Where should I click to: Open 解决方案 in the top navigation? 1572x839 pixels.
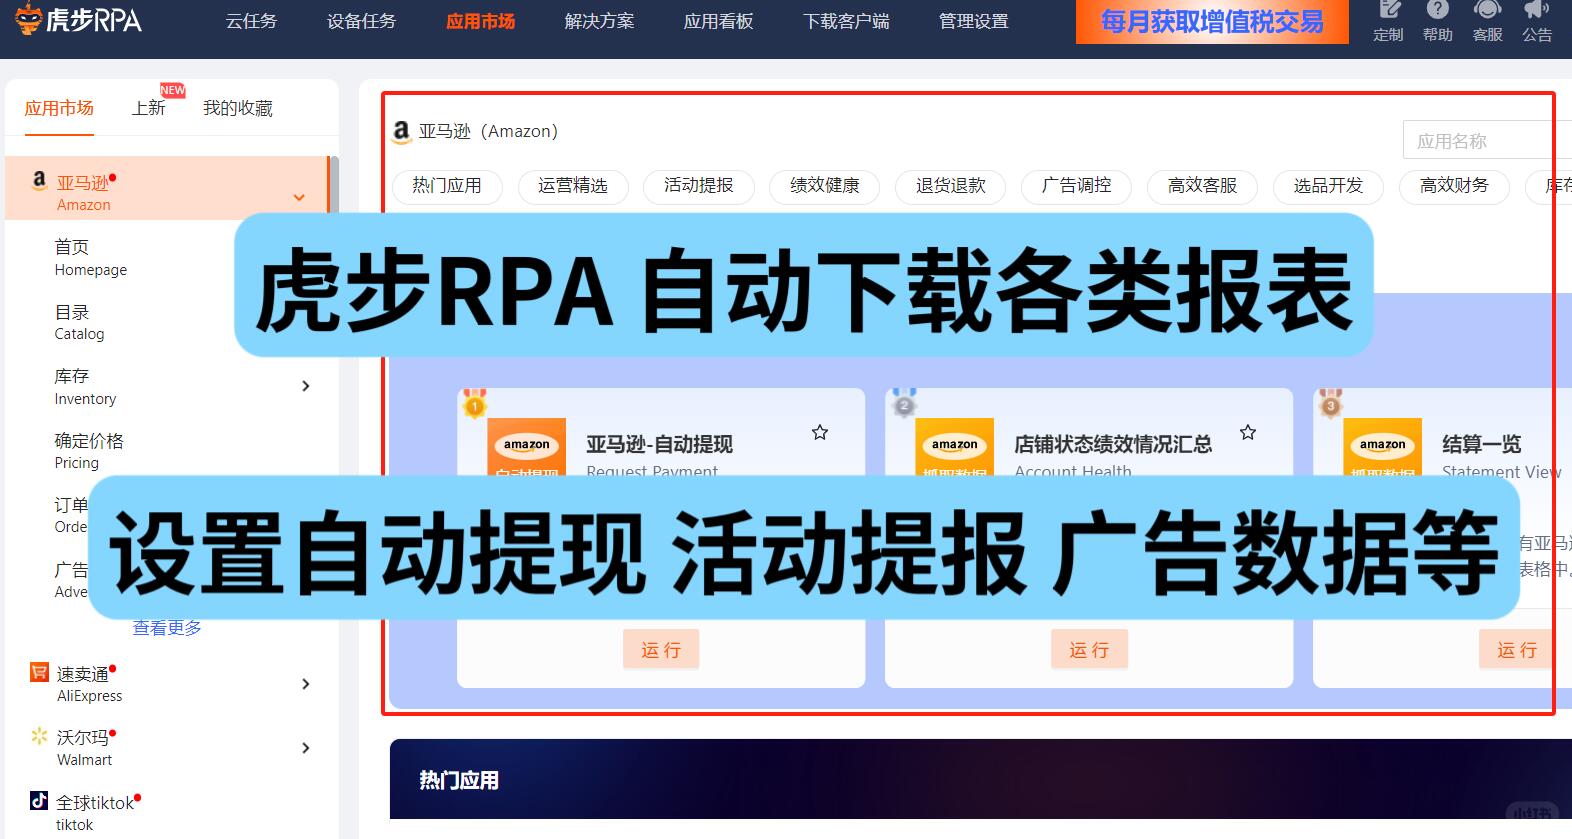pyautogui.click(x=599, y=21)
